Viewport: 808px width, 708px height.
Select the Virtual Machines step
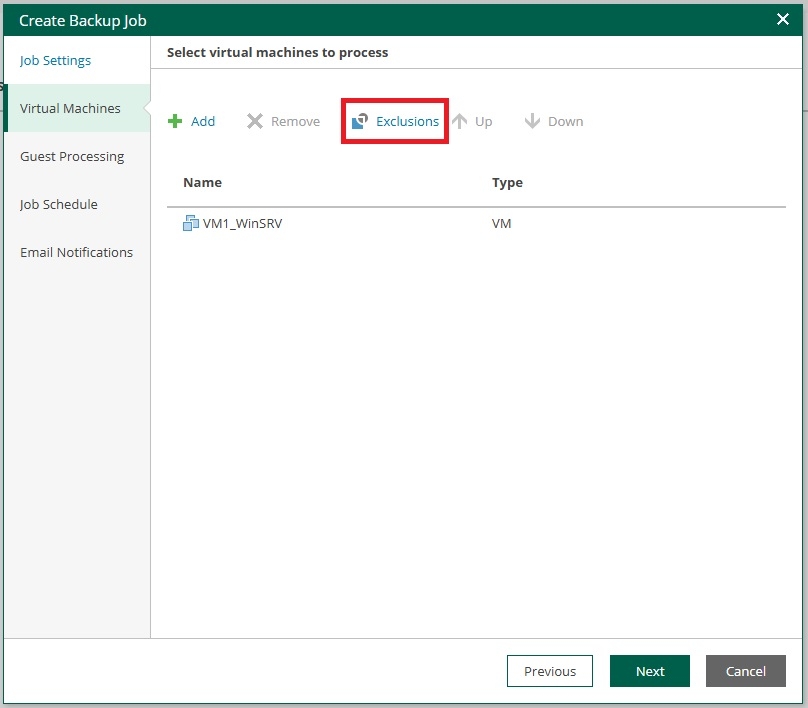point(70,108)
